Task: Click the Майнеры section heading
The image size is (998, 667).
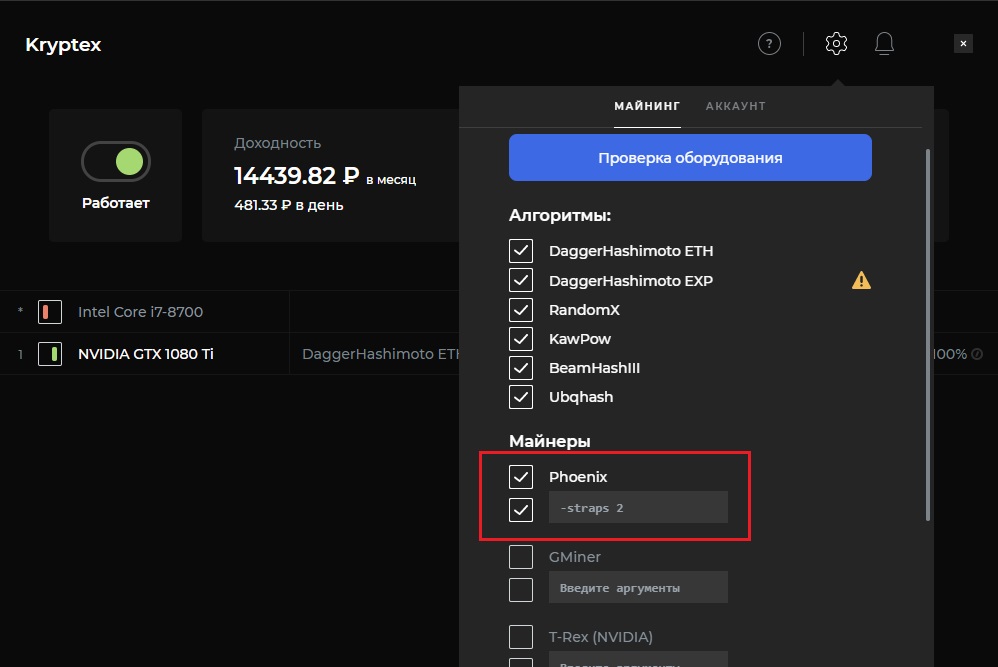Action: click(550, 441)
